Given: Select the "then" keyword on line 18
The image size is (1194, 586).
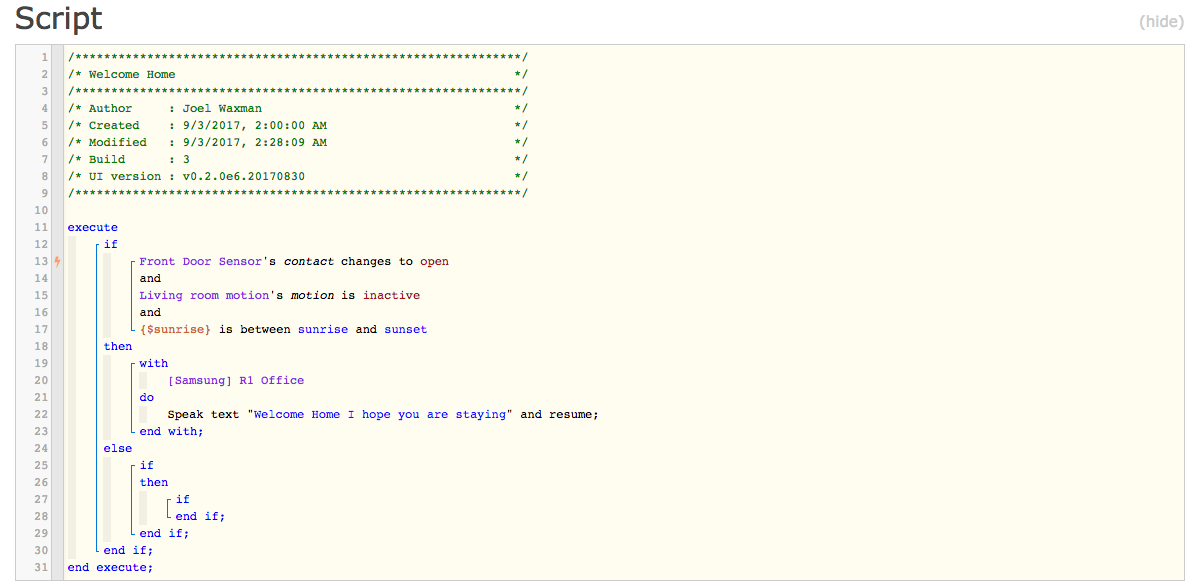Looking at the screenshot, I should 118,346.
